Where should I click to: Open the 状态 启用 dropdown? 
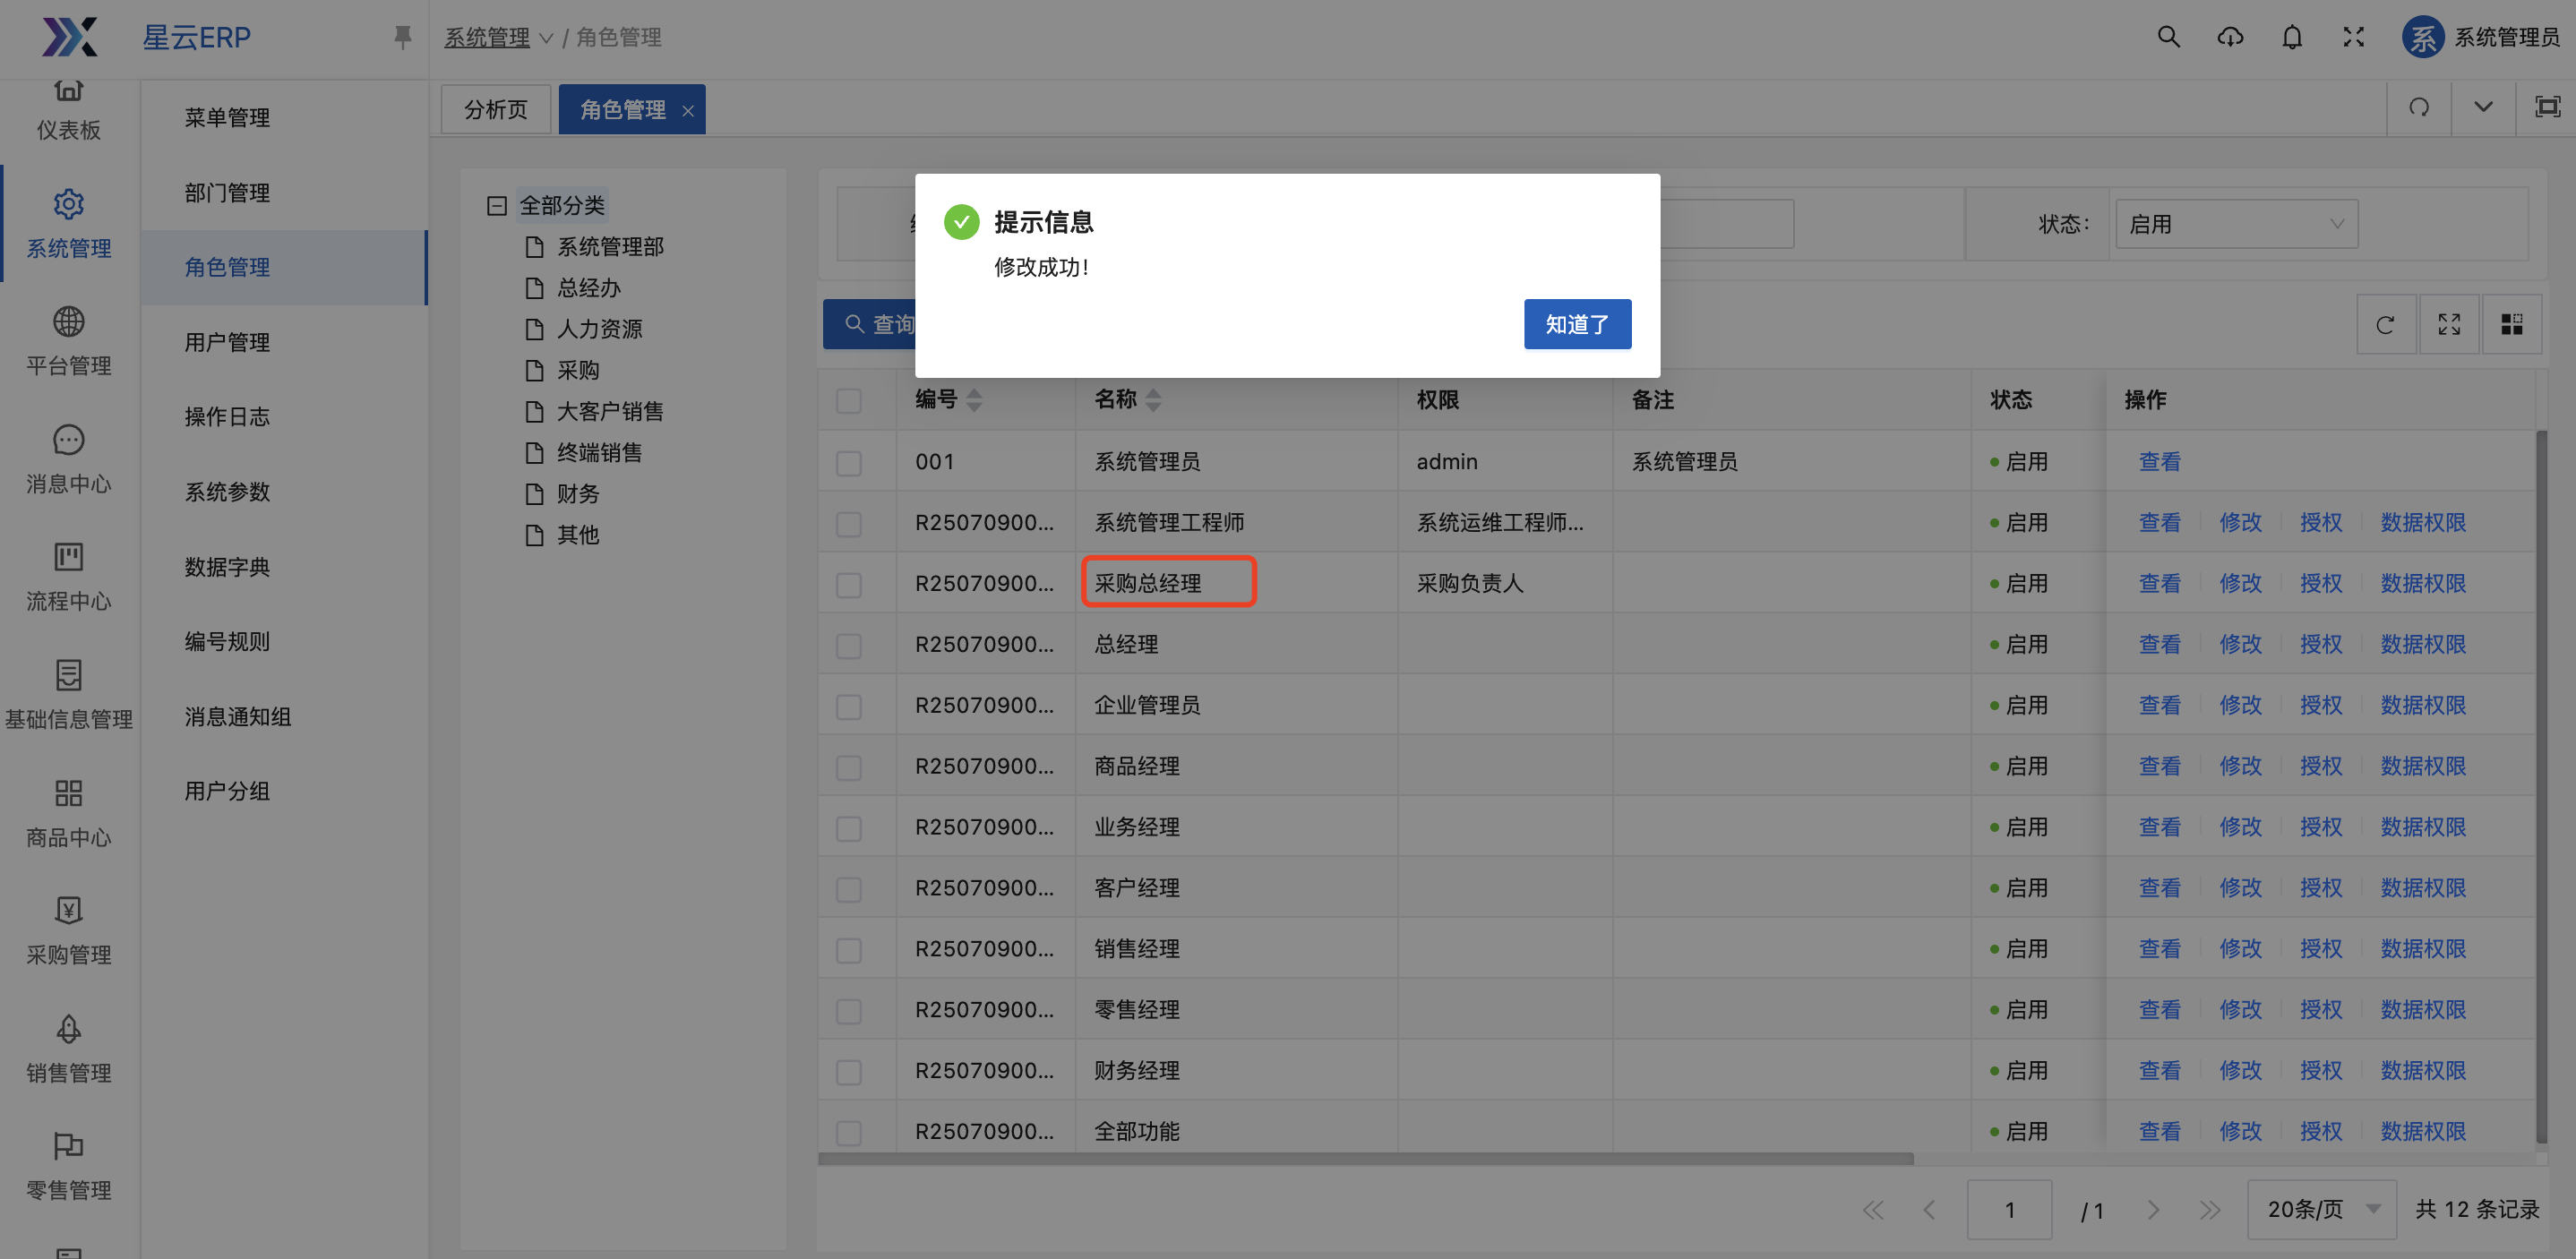point(2236,224)
